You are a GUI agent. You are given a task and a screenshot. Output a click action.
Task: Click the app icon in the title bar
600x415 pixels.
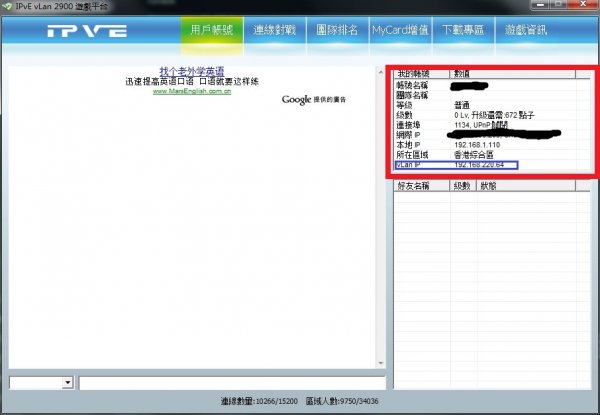click(x=9, y=6)
